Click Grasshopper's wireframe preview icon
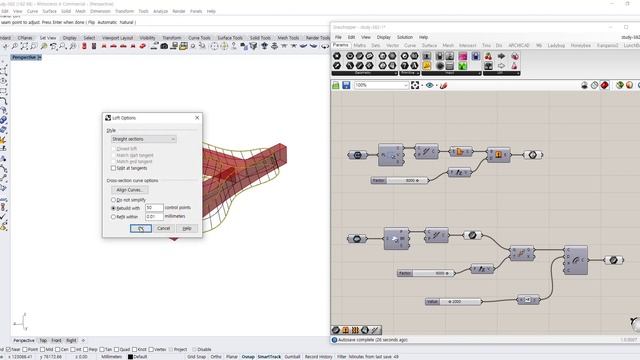The image size is (640, 360). click(595, 85)
